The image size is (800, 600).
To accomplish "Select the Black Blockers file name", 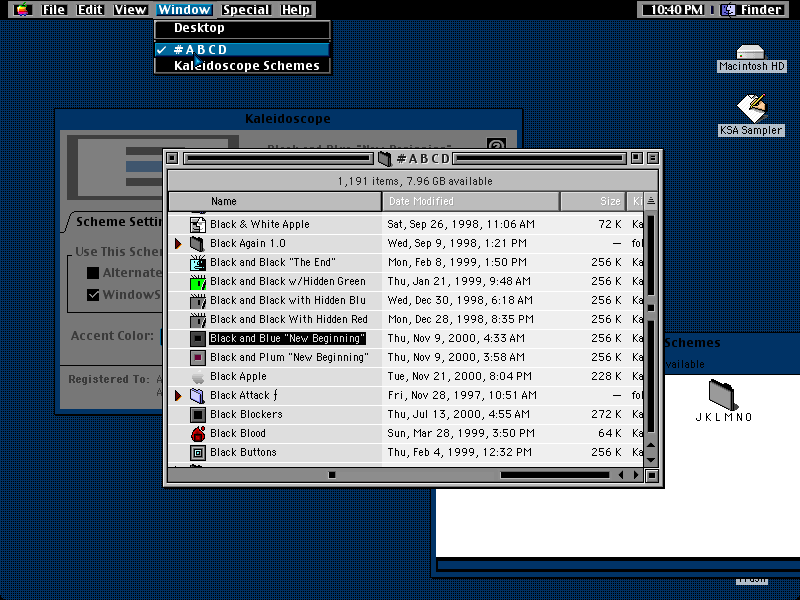I will pos(246,414).
